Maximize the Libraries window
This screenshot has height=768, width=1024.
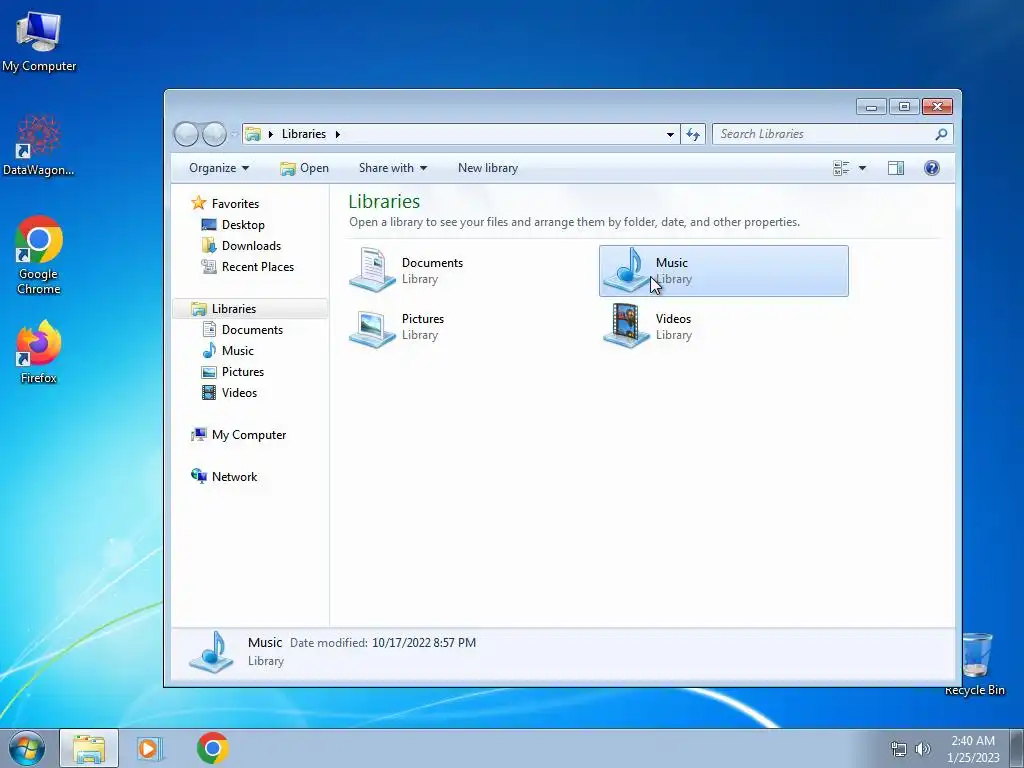pyautogui.click(x=904, y=106)
